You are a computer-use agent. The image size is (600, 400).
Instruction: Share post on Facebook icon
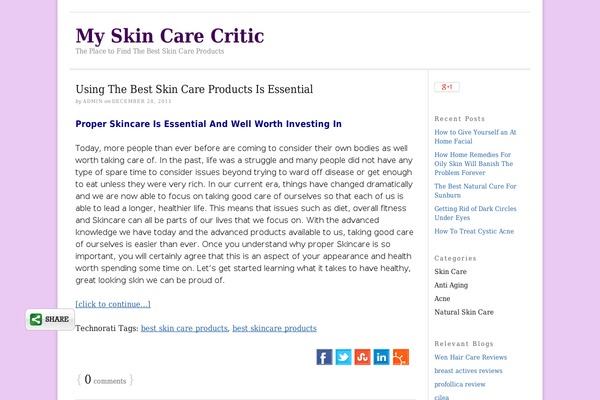[x=324, y=357]
